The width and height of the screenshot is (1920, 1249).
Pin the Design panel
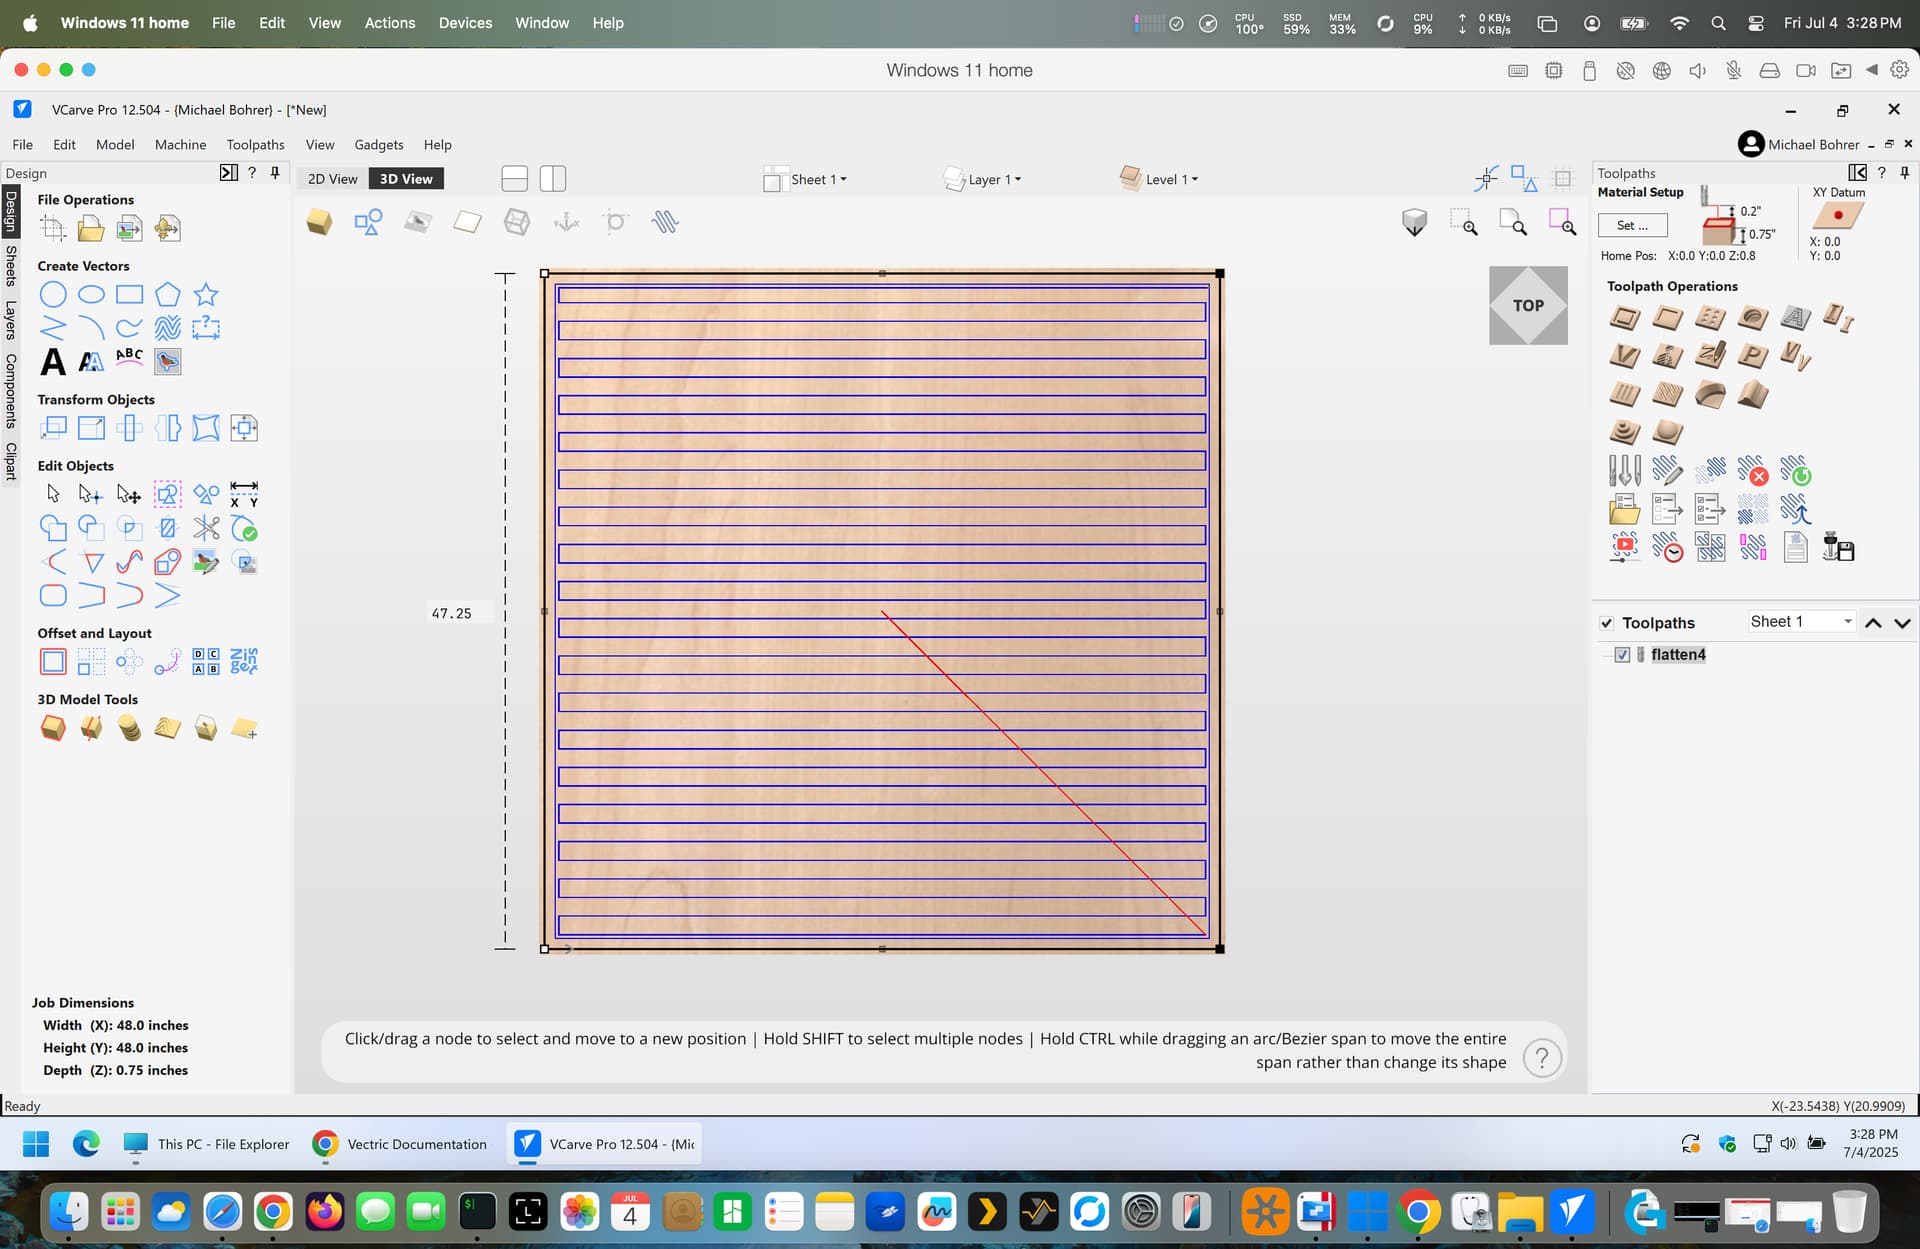276,173
